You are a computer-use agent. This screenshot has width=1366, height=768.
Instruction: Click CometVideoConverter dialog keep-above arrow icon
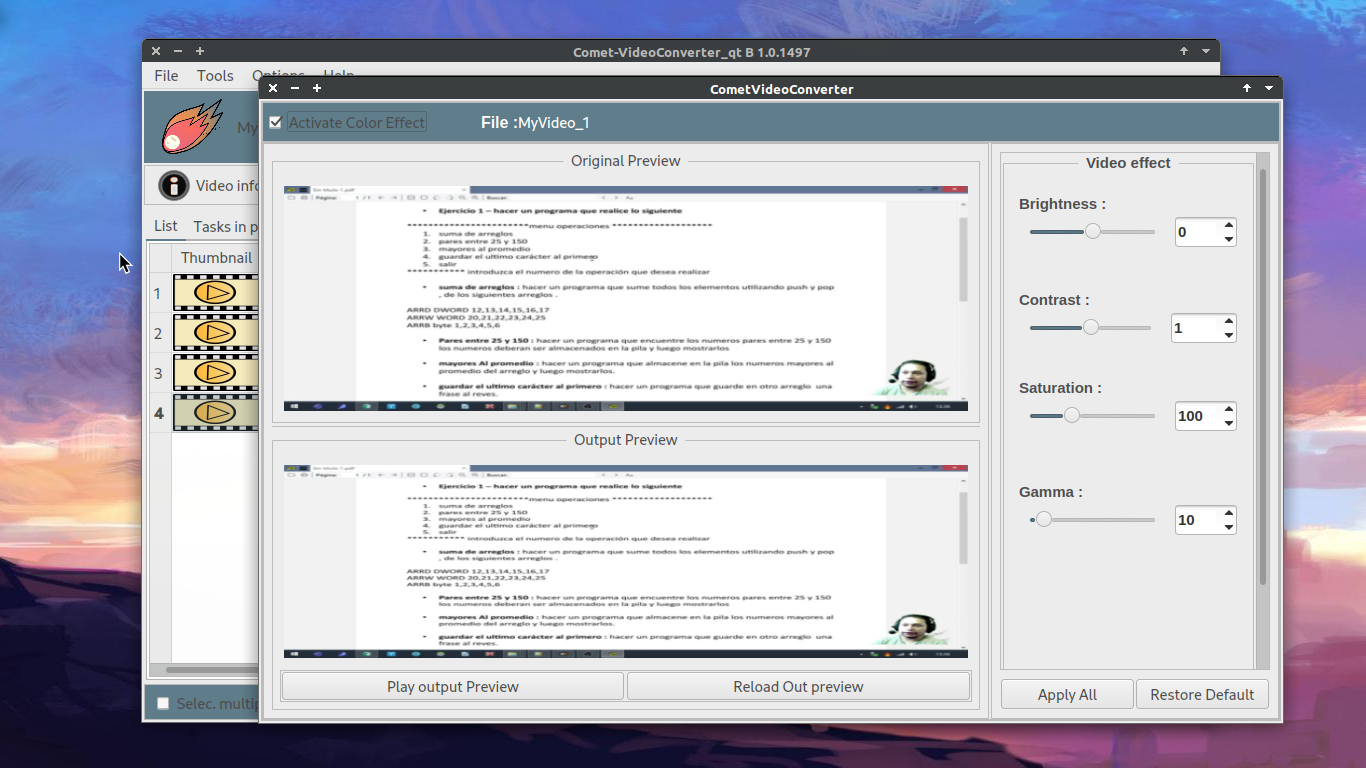[x=1247, y=88]
